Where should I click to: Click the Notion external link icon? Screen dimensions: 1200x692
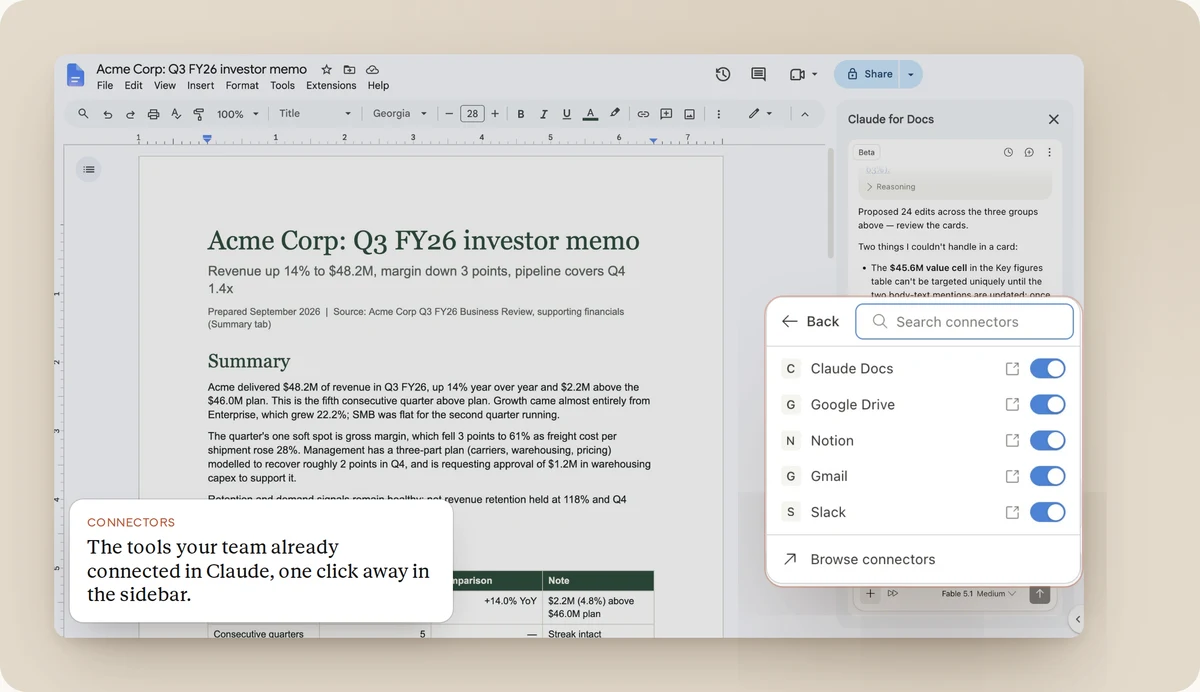coord(1012,441)
